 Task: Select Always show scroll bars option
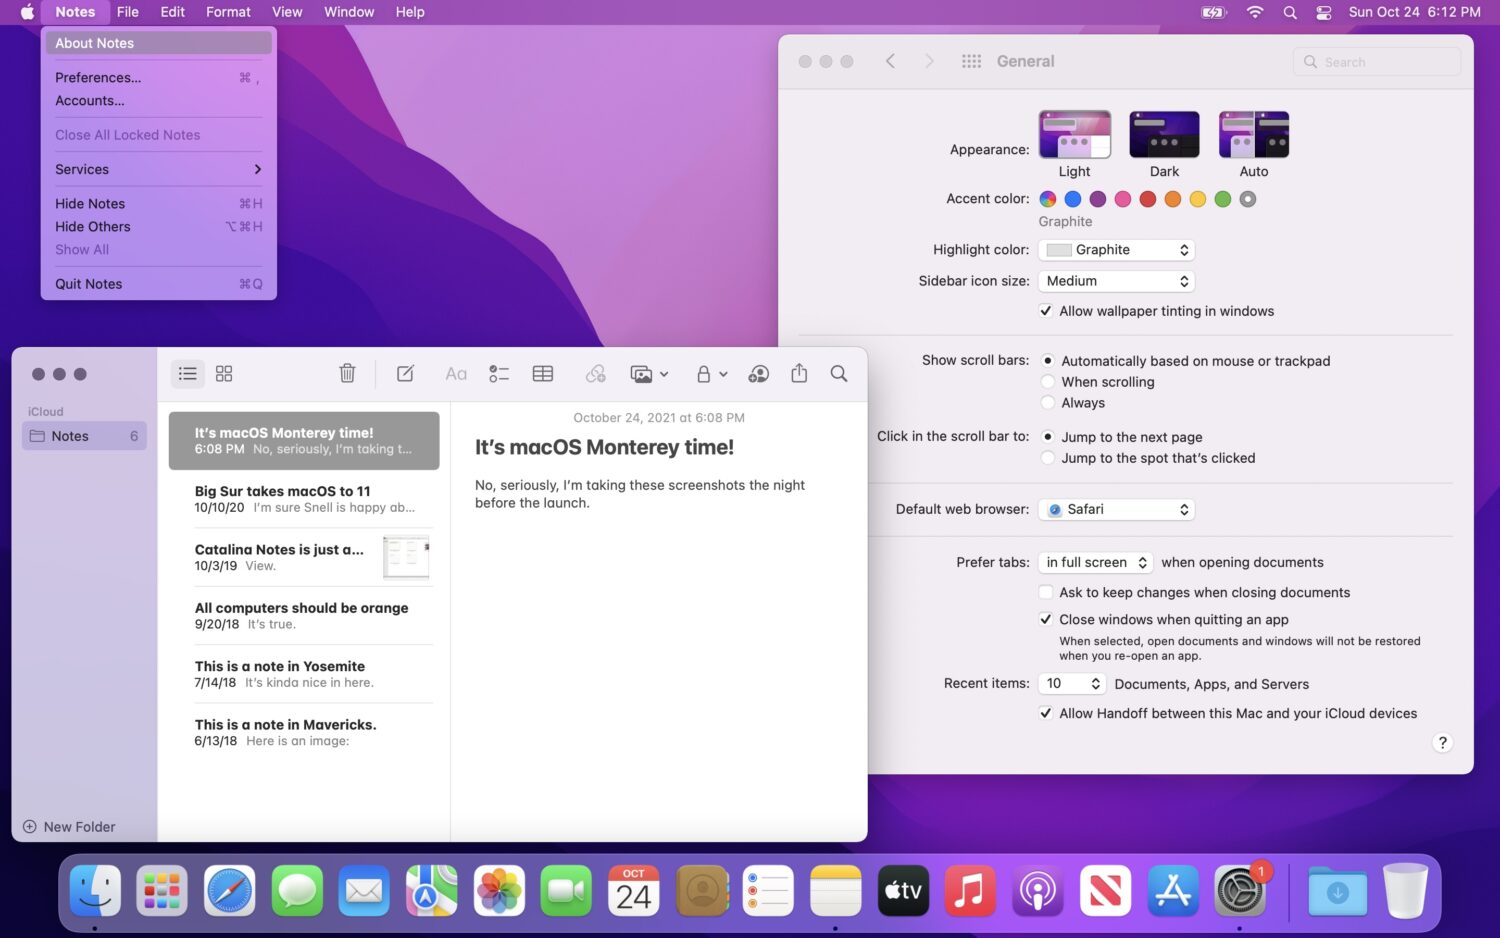coord(1048,403)
